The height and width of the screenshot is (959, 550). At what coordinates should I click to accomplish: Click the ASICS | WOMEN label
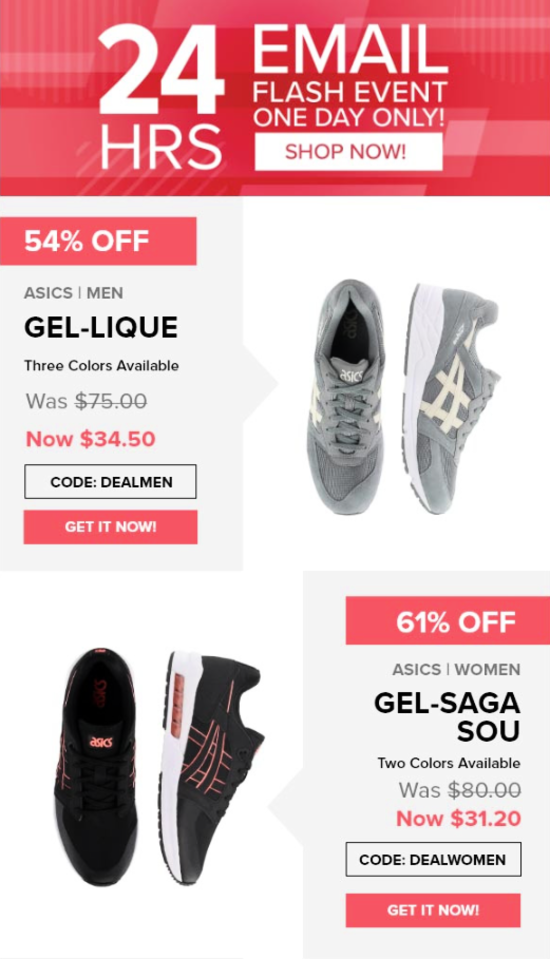456,669
